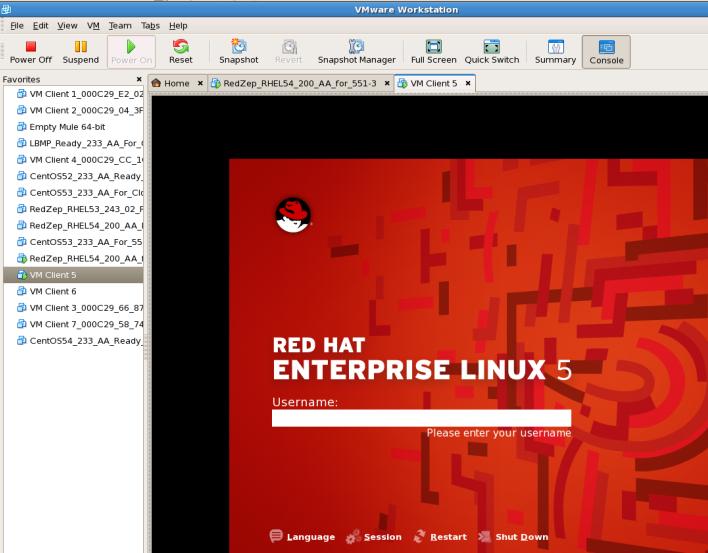The width and height of the screenshot is (708, 553).
Task: Click the Username input field
Action: pyautogui.click(x=421, y=418)
